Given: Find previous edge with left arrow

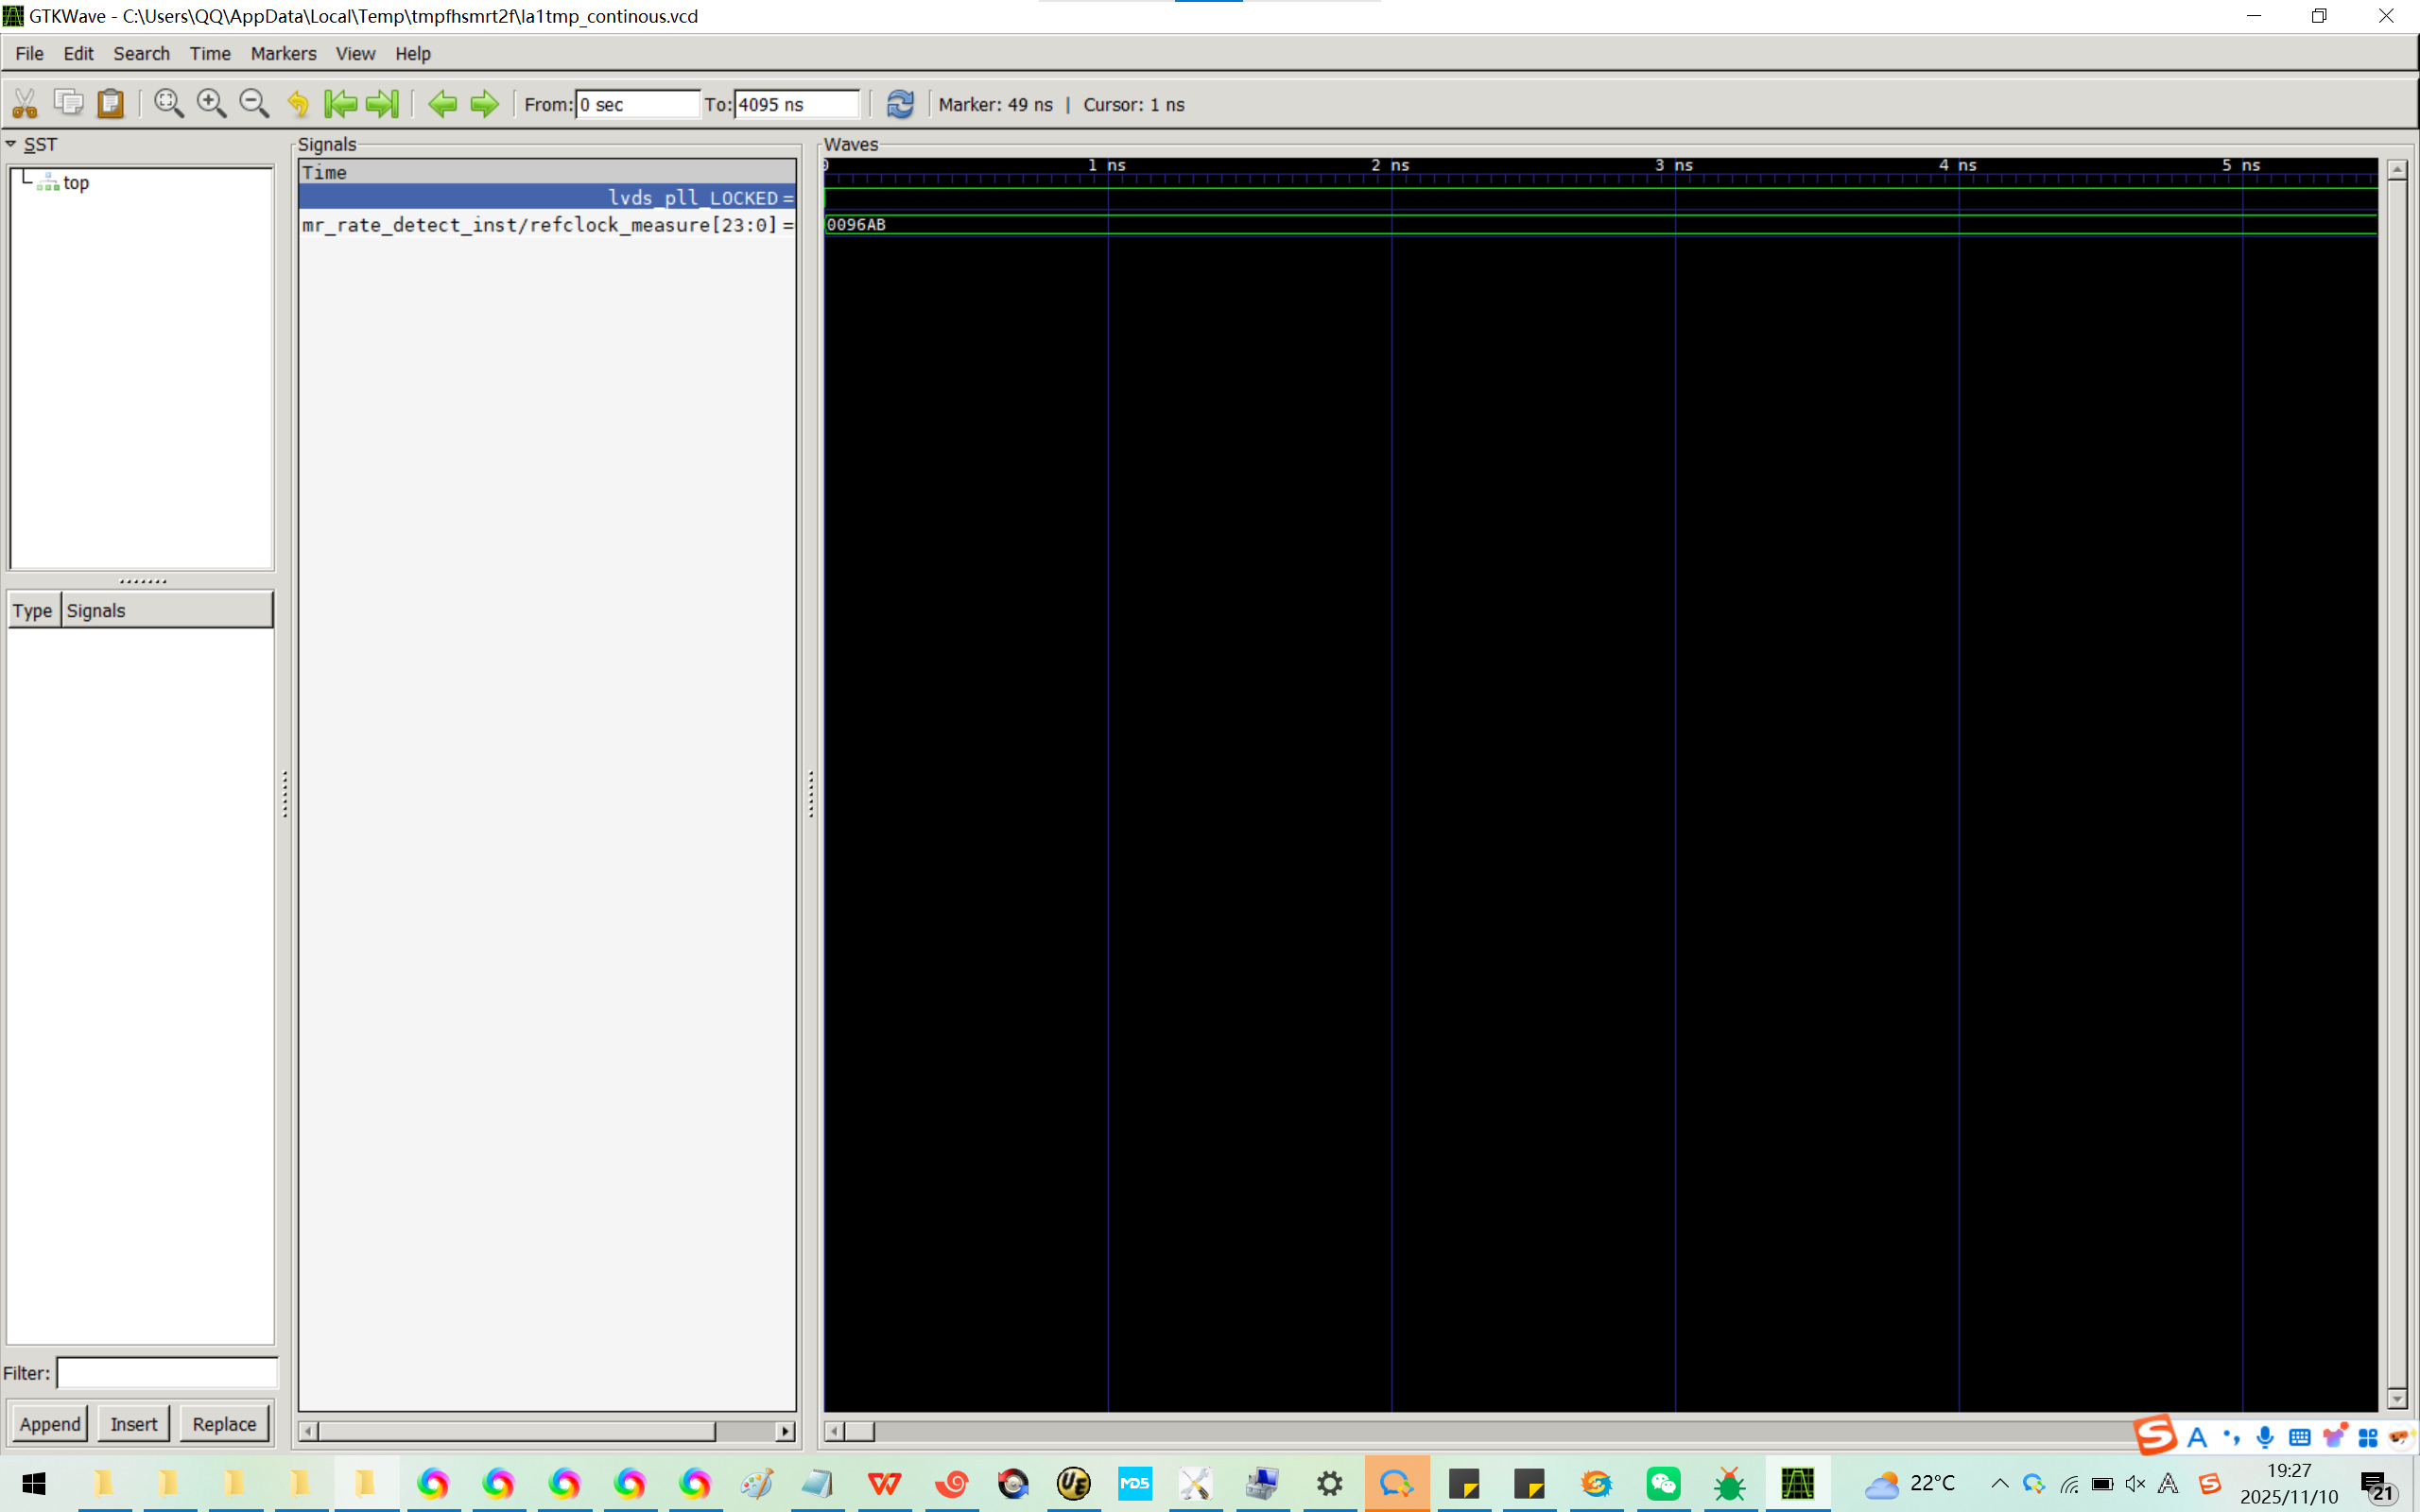Looking at the screenshot, I should (x=442, y=104).
